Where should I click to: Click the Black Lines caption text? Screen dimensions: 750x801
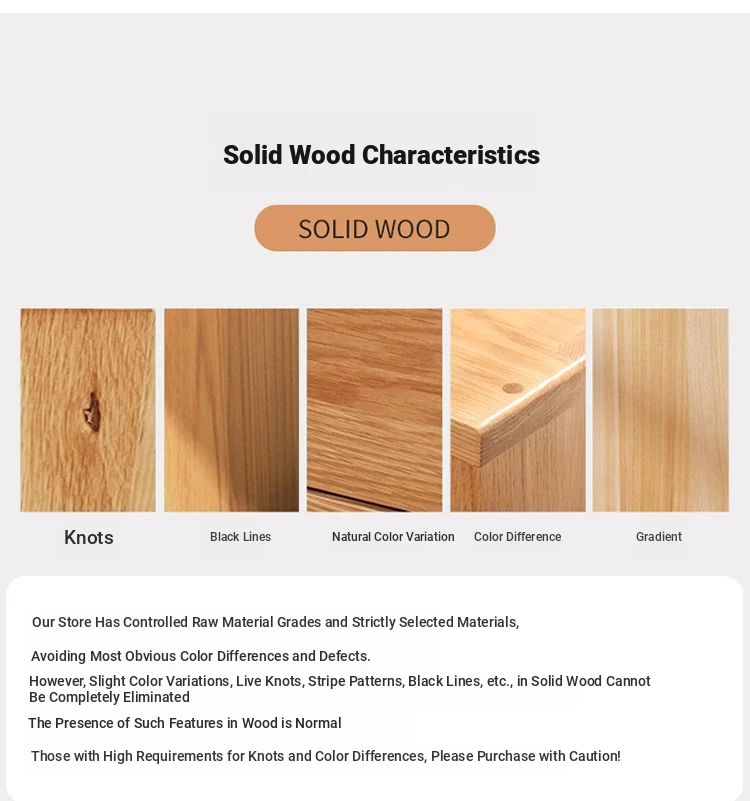pos(241,537)
